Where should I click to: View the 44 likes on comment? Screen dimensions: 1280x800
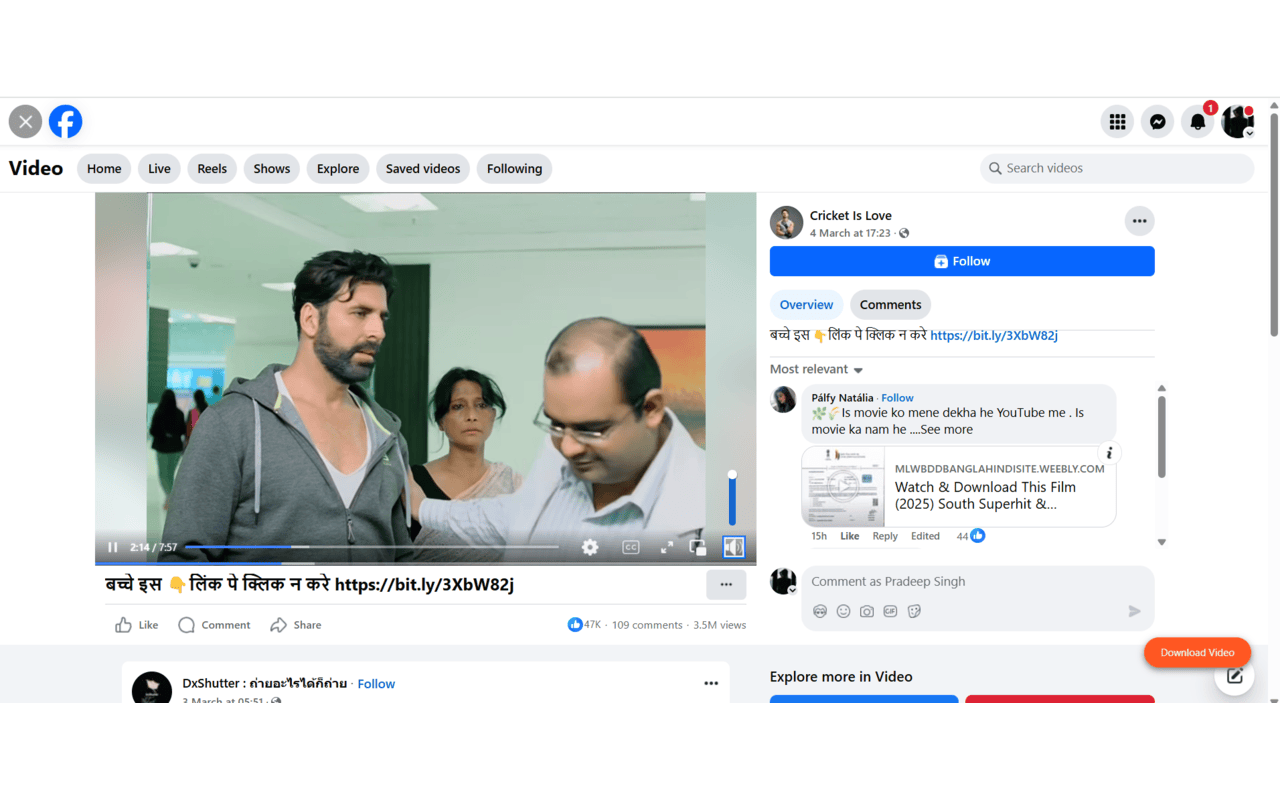point(970,536)
